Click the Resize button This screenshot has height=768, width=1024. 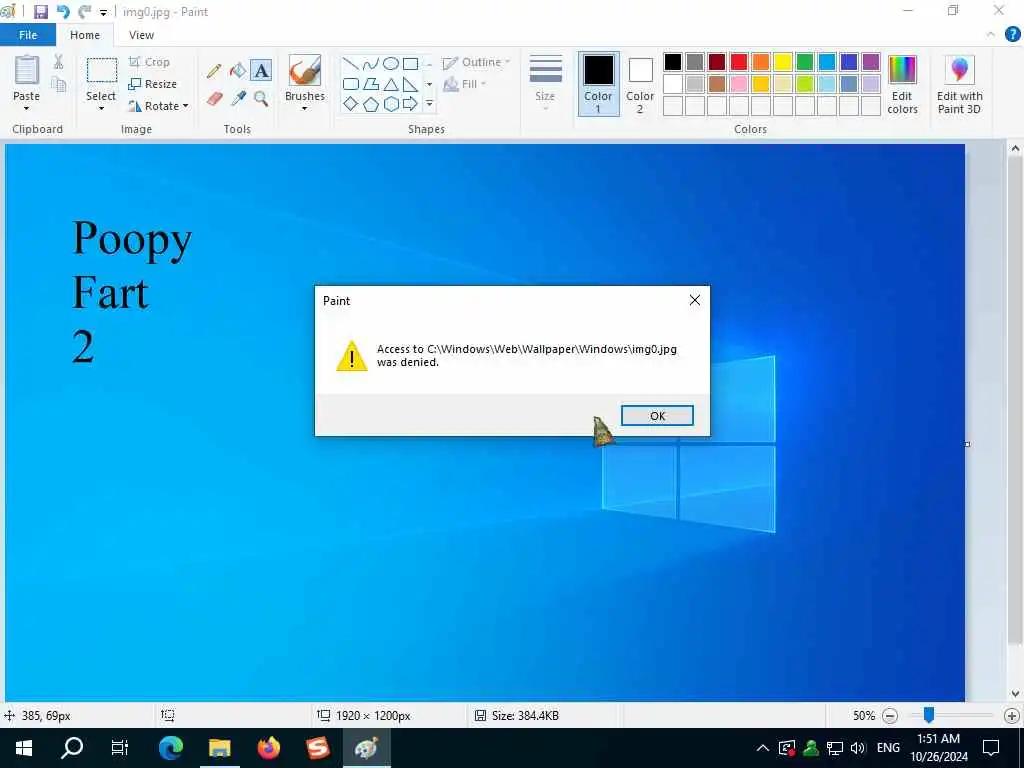153,84
